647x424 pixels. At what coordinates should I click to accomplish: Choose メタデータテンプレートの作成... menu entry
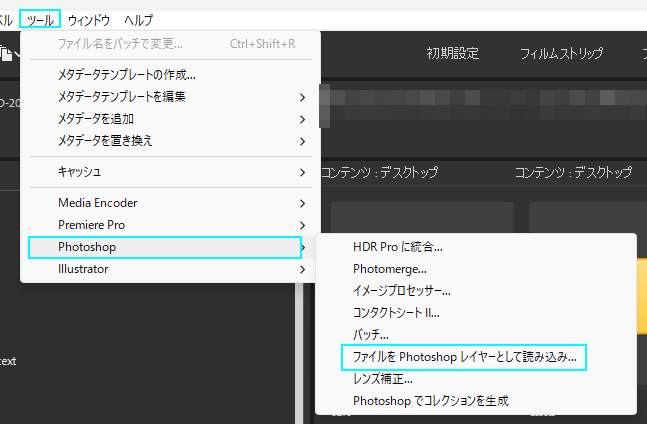pyautogui.click(x=170, y=75)
